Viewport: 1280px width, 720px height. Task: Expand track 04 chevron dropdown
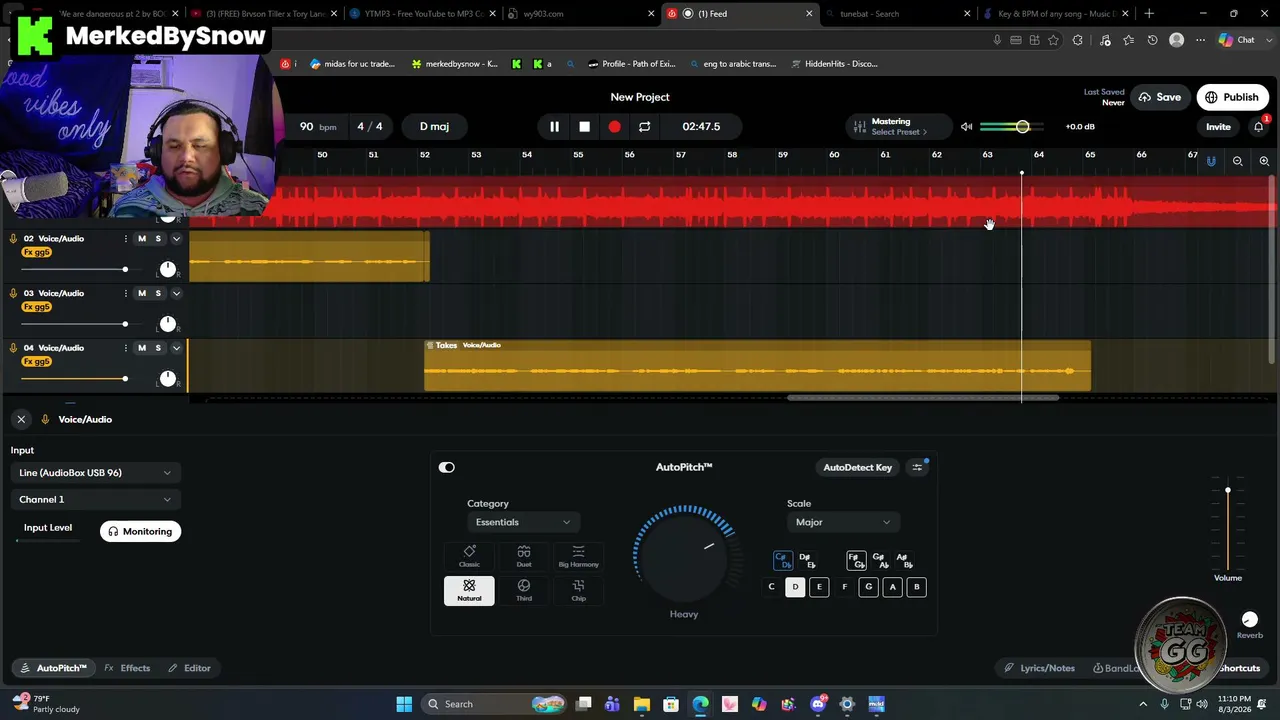(x=176, y=348)
